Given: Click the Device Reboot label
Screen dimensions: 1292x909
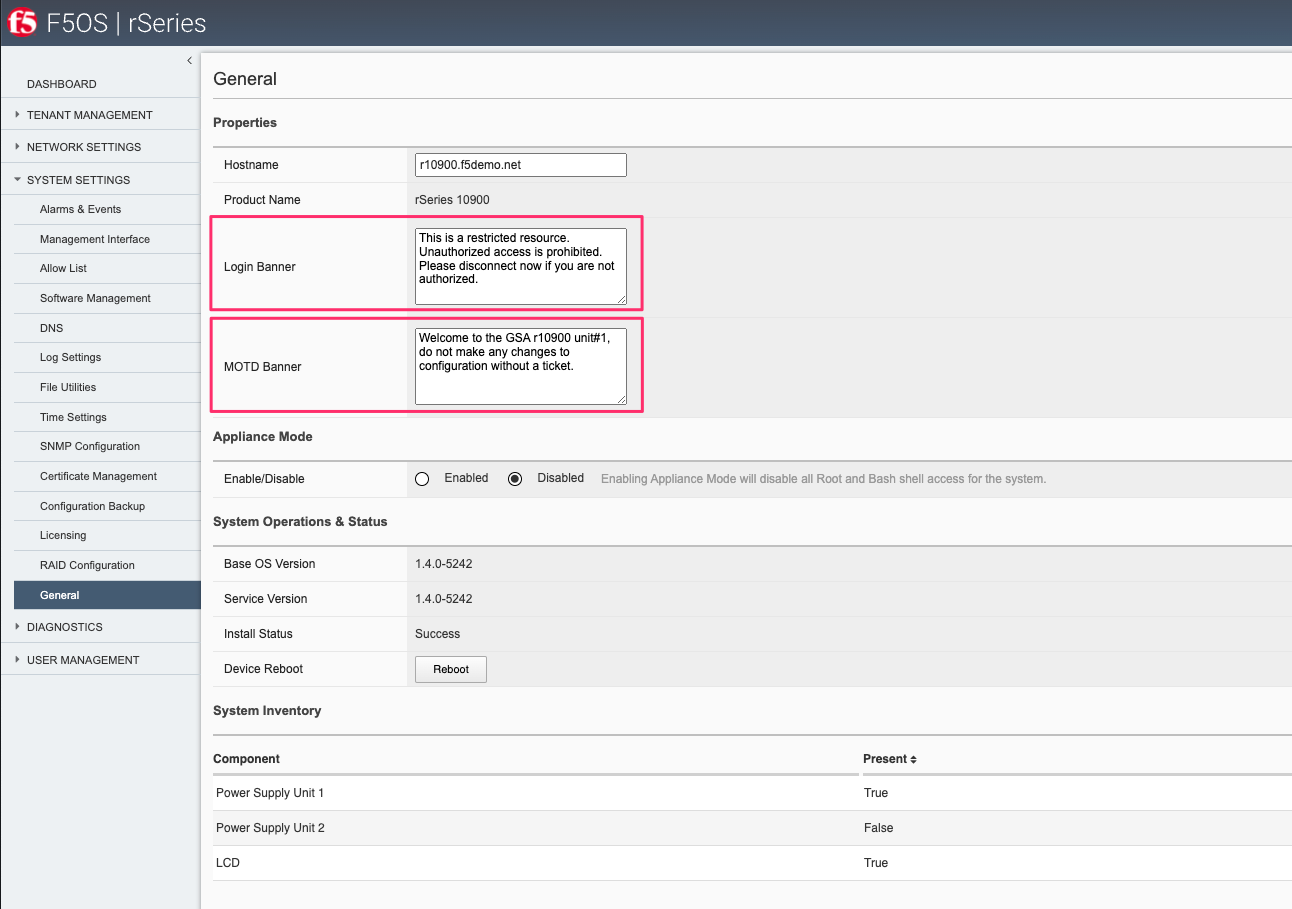Looking at the screenshot, I should coord(263,669).
